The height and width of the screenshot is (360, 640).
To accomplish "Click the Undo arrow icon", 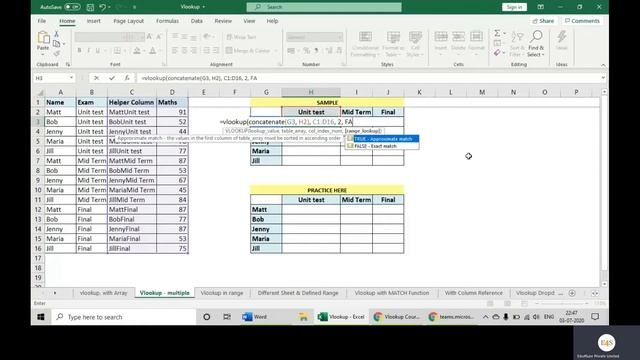I will tap(102, 7).
